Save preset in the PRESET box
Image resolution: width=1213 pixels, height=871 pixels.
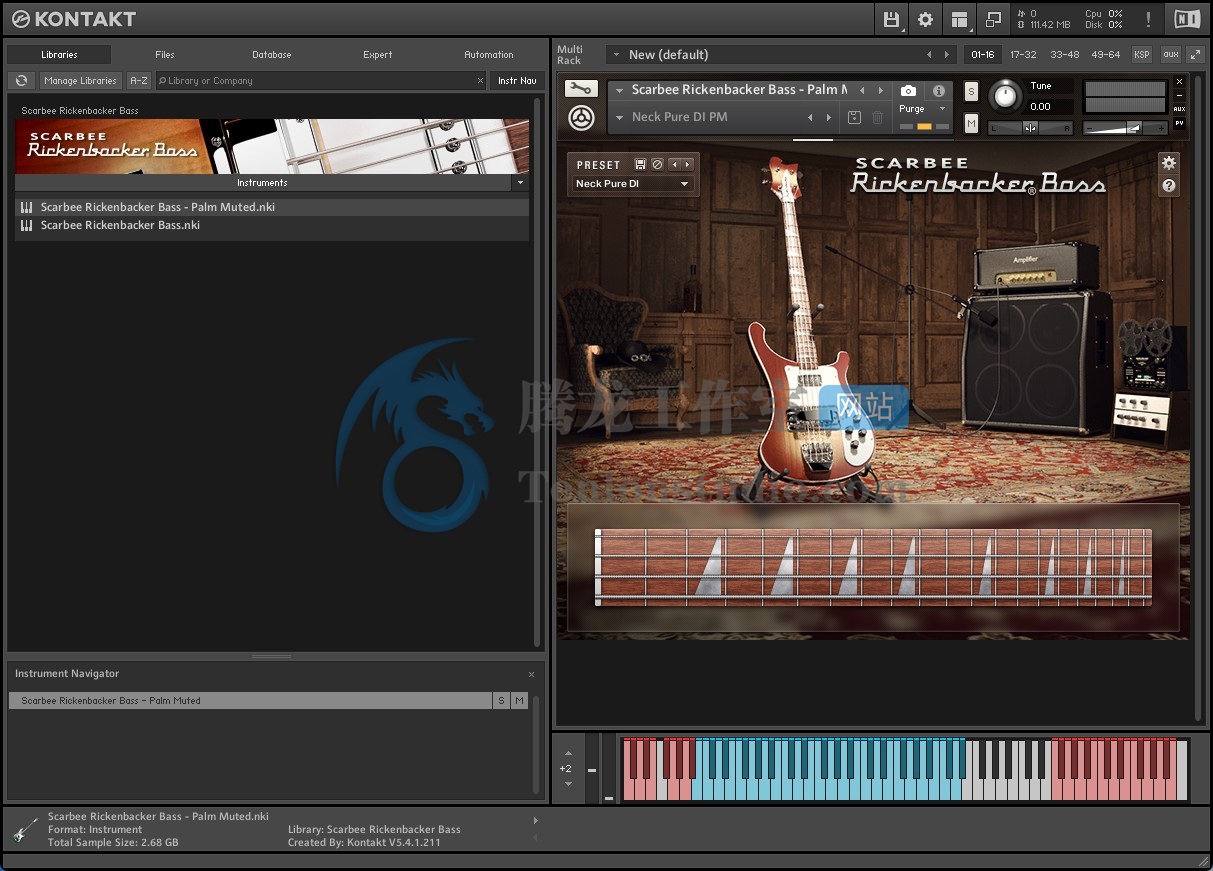(640, 165)
